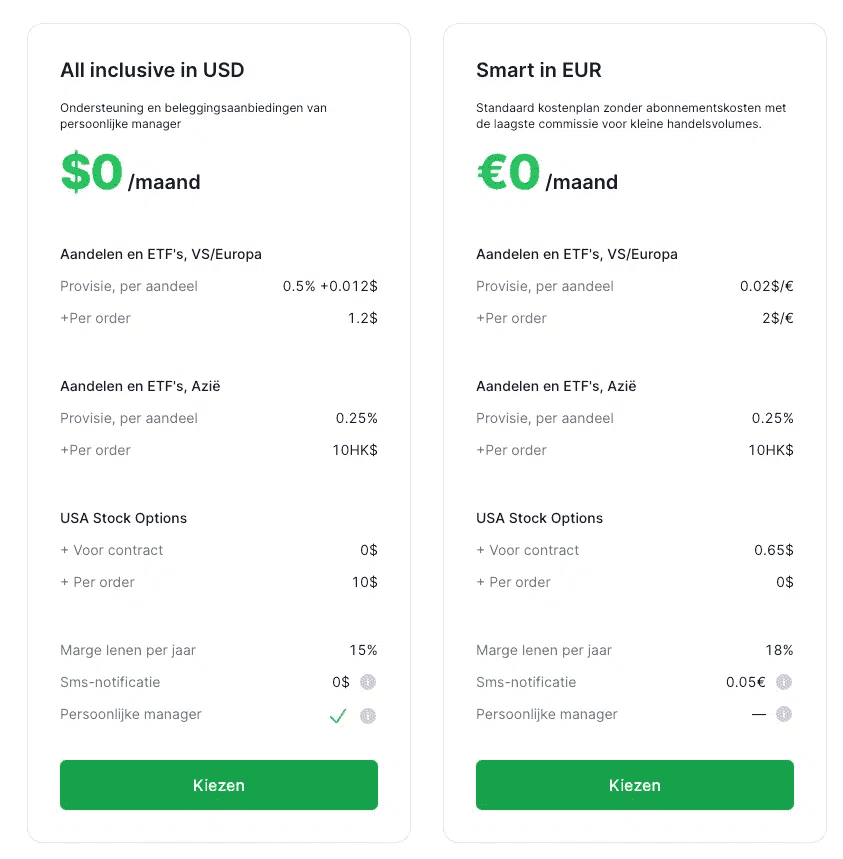Click the 0.02$/€ commission value

coord(766,286)
